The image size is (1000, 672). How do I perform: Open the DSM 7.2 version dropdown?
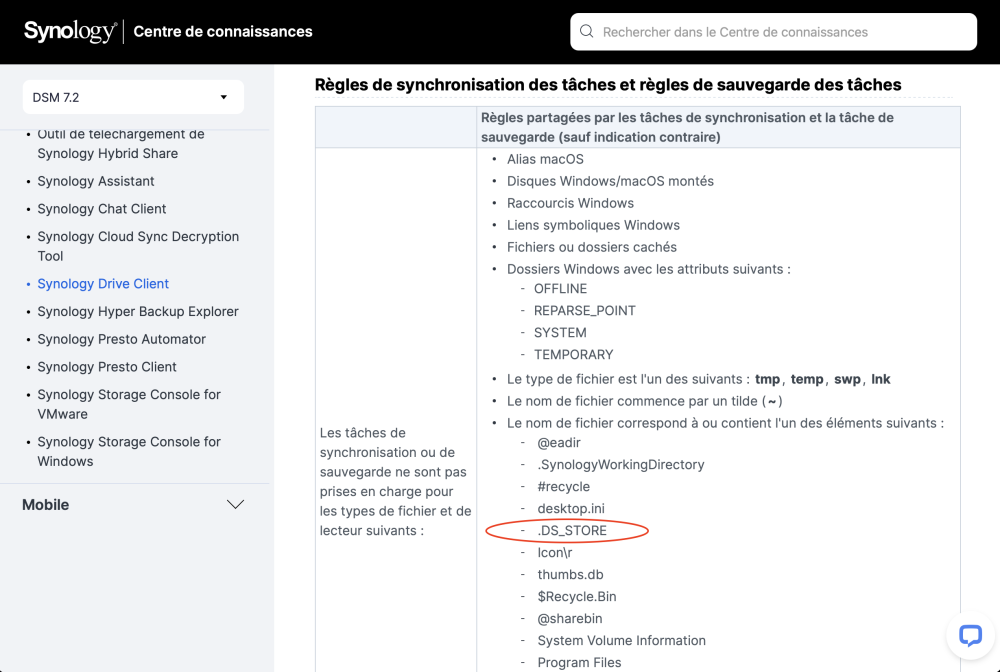point(133,97)
